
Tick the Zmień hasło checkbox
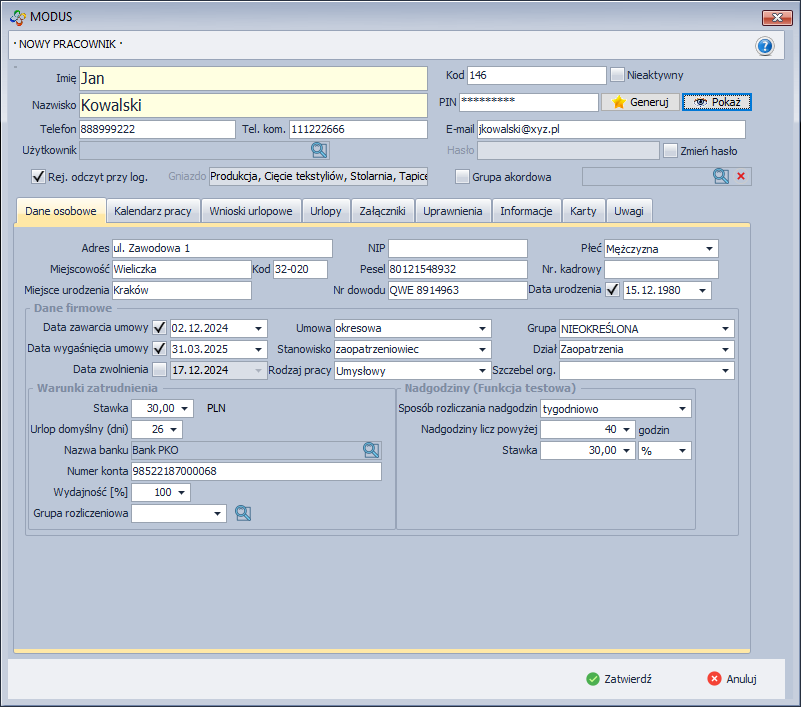tap(671, 150)
